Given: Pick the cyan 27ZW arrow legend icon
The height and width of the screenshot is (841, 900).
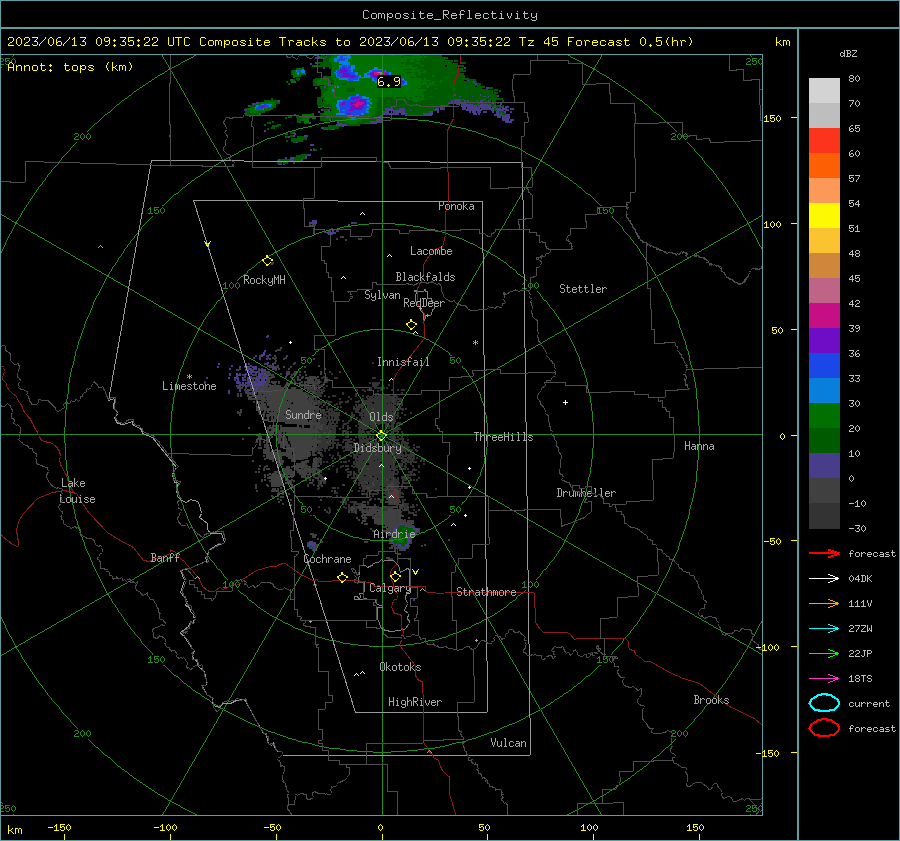Looking at the screenshot, I should (x=824, y=628).
